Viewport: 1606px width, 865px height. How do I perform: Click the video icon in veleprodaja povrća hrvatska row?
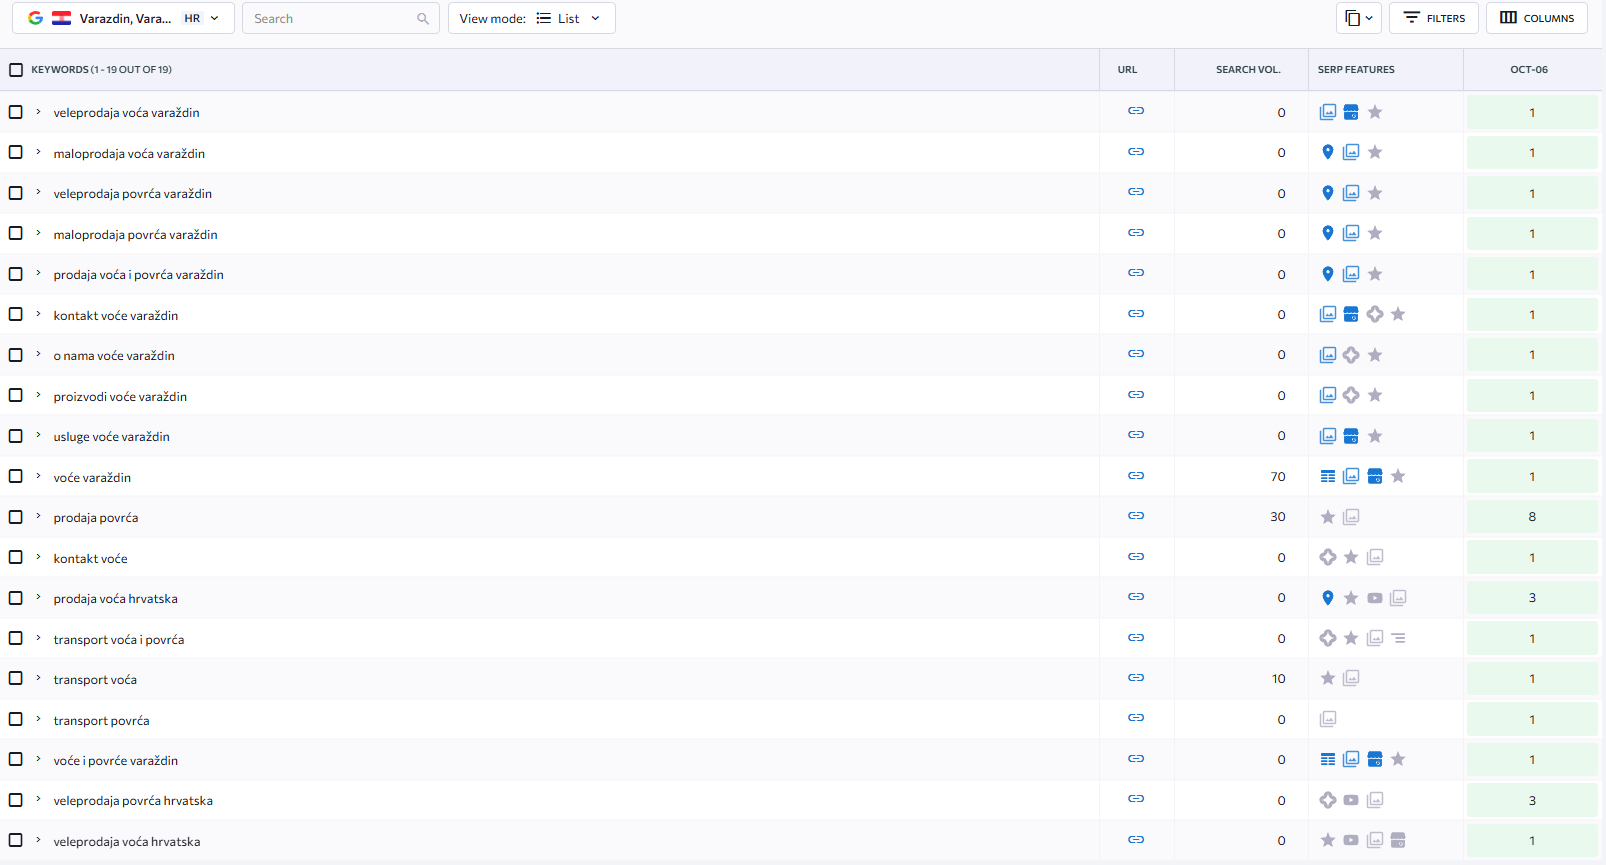click(x=1351, y=800)
